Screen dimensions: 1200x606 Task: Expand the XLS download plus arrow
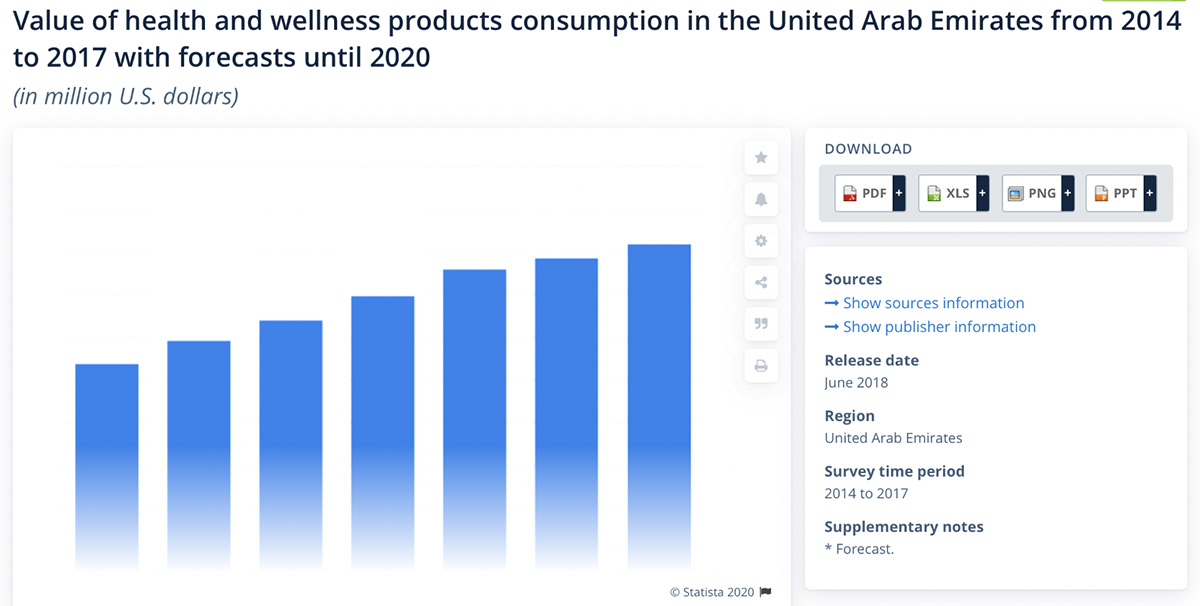[982, 193]
